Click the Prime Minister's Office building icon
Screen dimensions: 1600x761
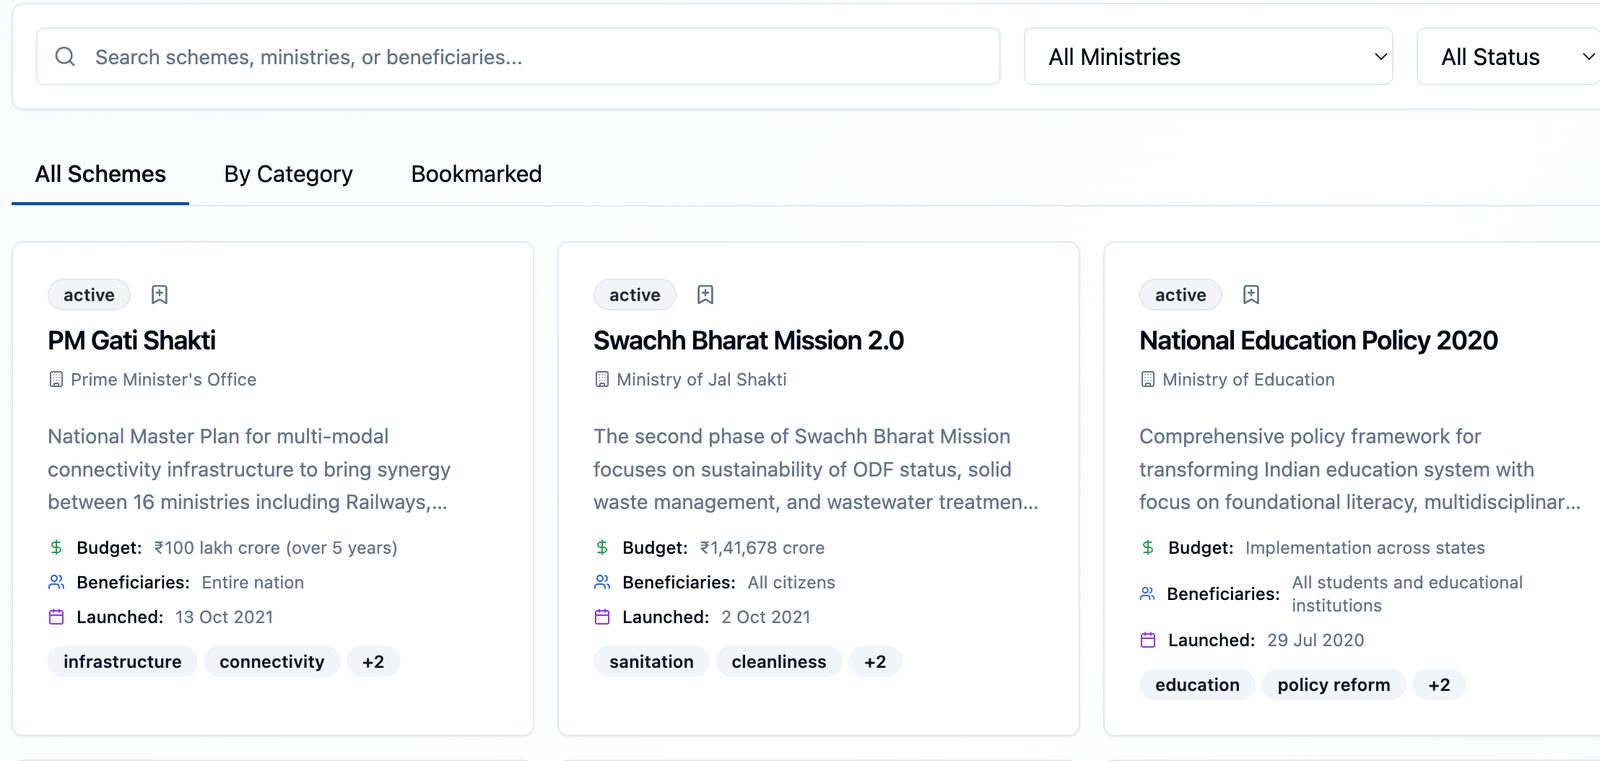click(56, 380)
